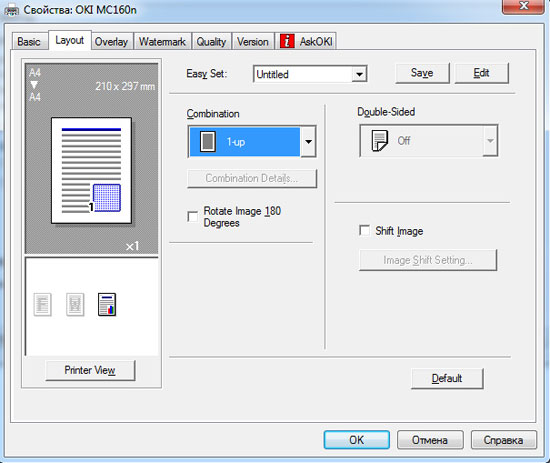Click the Double-Sided label

386,112
